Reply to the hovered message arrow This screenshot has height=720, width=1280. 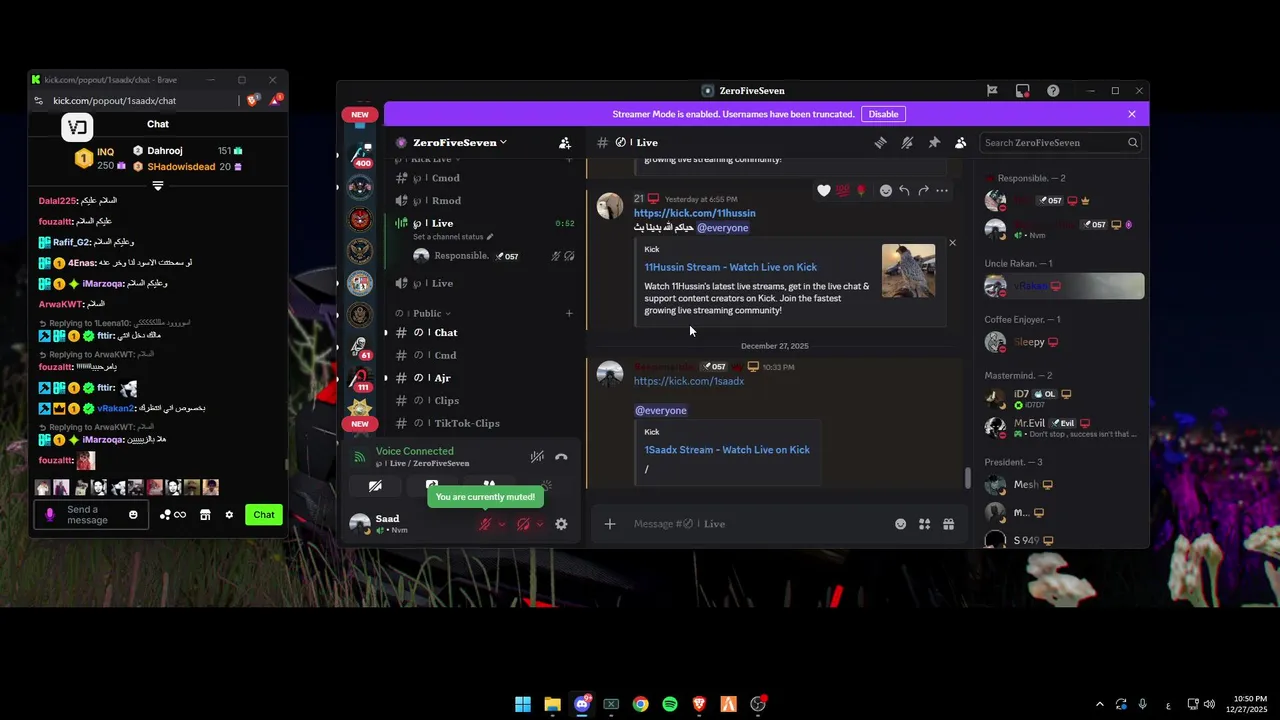[x=904, y=191]
